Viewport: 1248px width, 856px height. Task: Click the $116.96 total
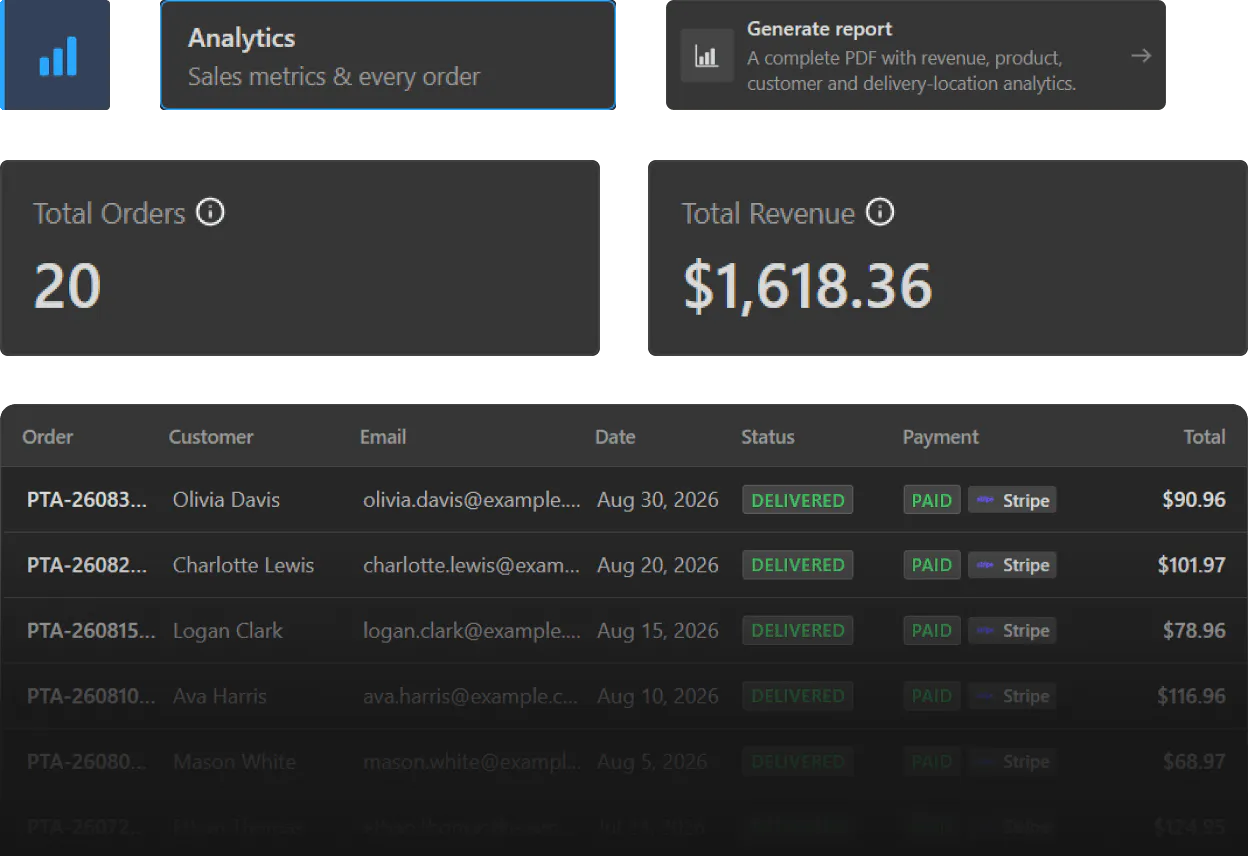[x=1192, y=696]
